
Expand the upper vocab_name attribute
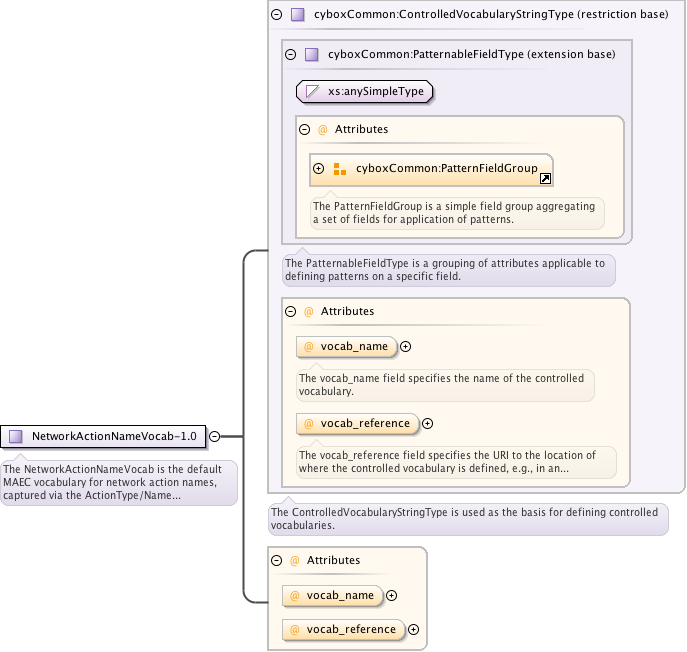pos(406,346)
